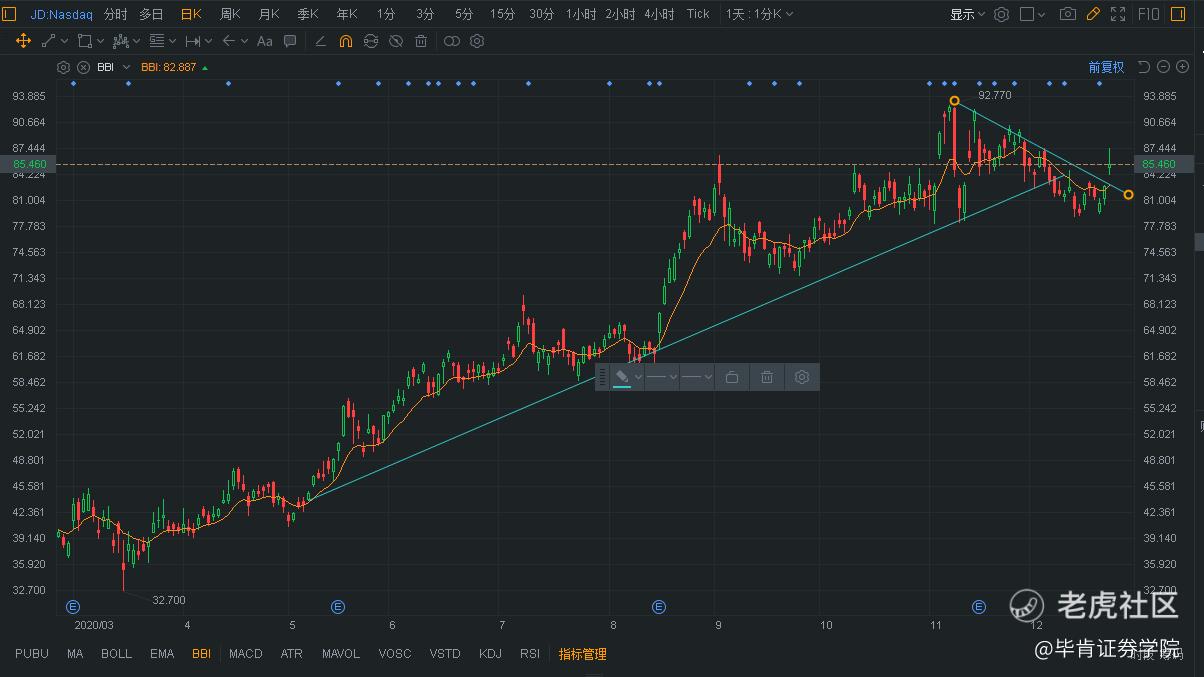1204x677 pixels.
Task: Lock the selected trendline
Action: (732, 377)
